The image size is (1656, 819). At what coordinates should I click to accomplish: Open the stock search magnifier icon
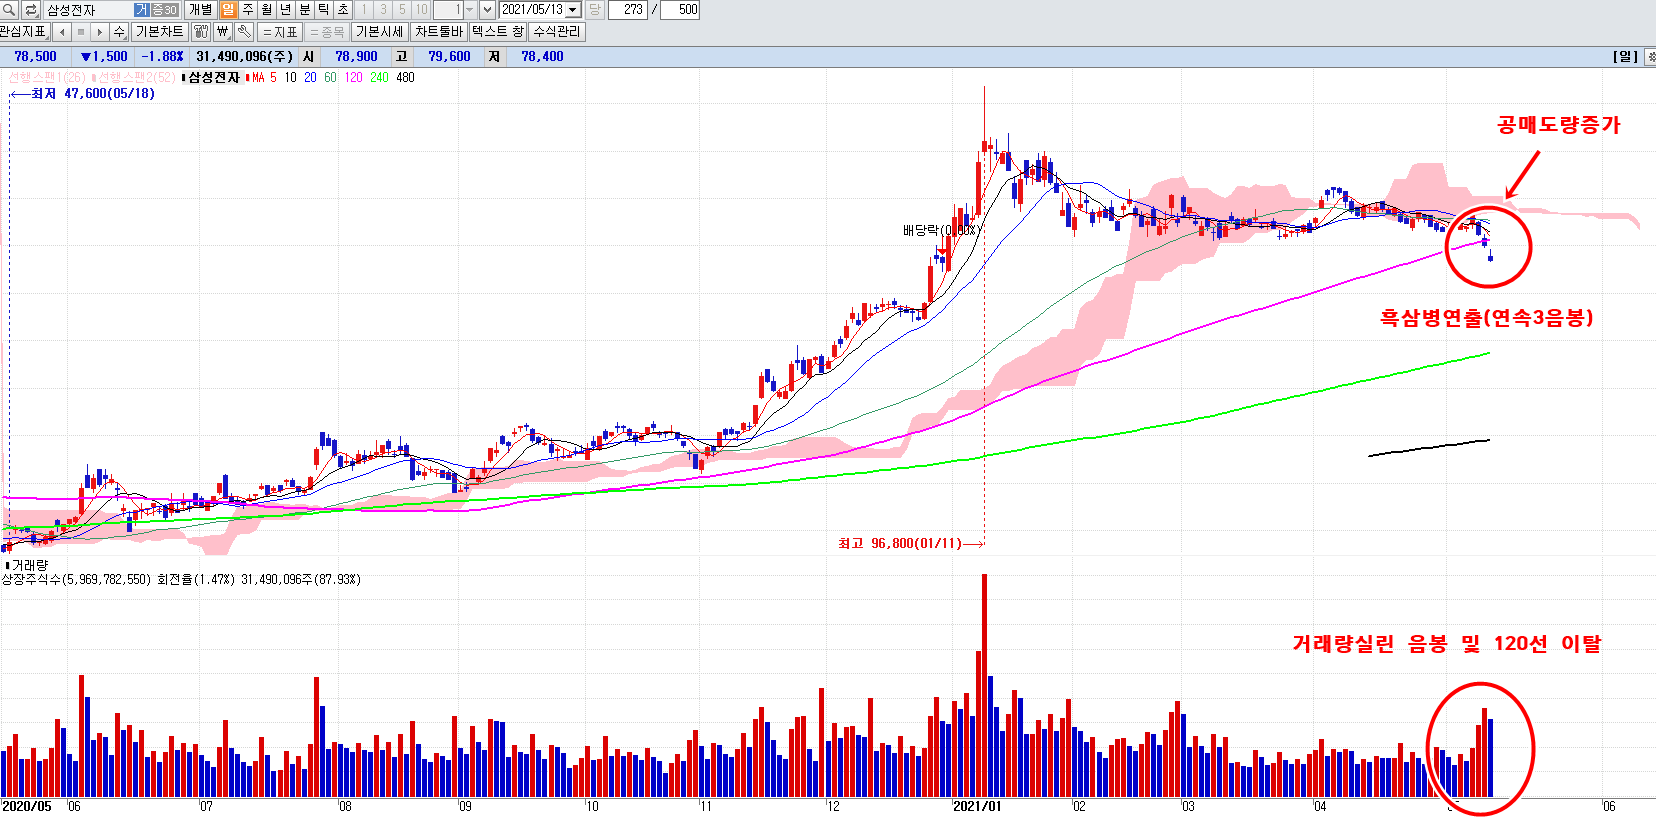point(9,10)
